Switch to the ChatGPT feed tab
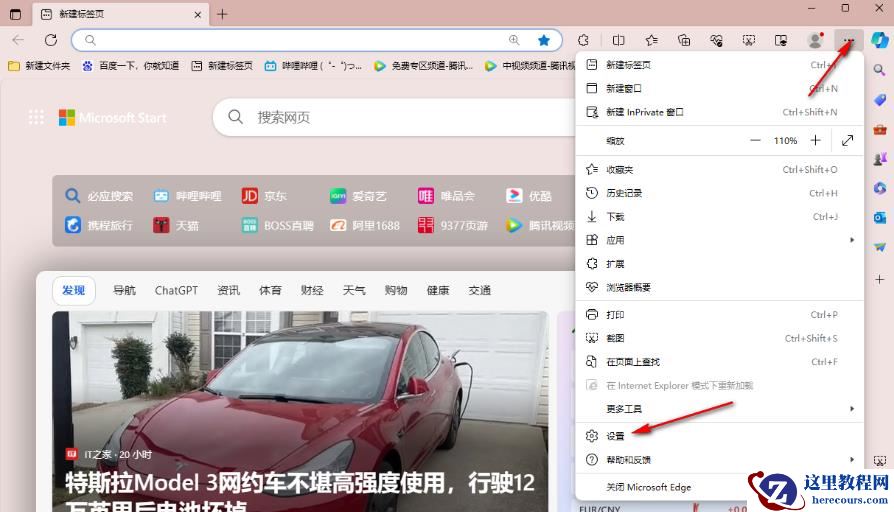This screenshot has height=512, width=894. point(176,291)
